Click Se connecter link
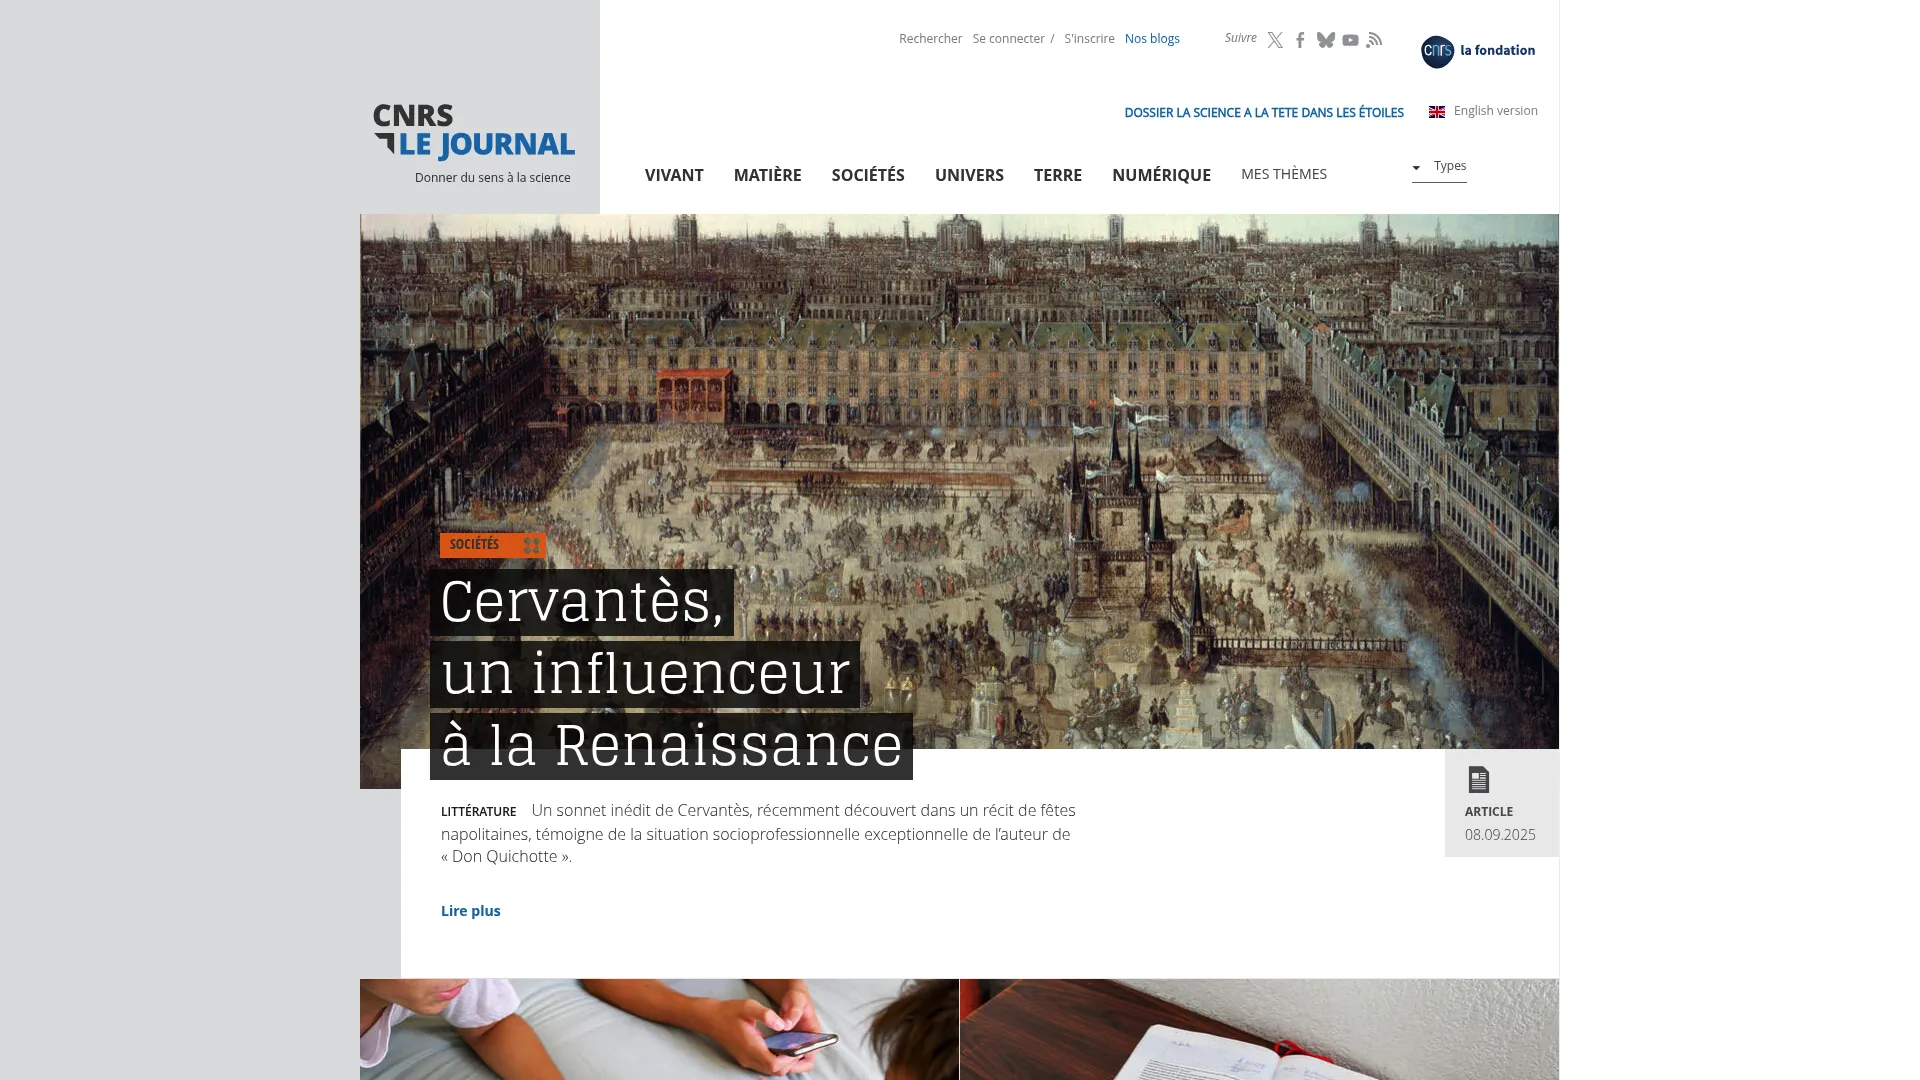Viewport: 1920px width, 1080px height. tap(1008, 39)
